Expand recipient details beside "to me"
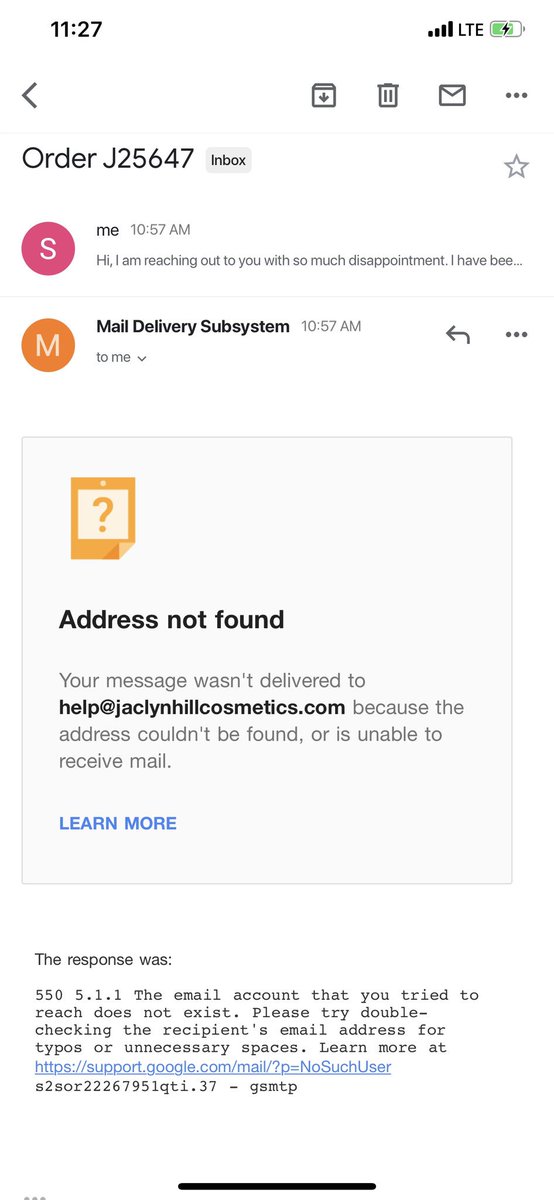 click(141, 358)
